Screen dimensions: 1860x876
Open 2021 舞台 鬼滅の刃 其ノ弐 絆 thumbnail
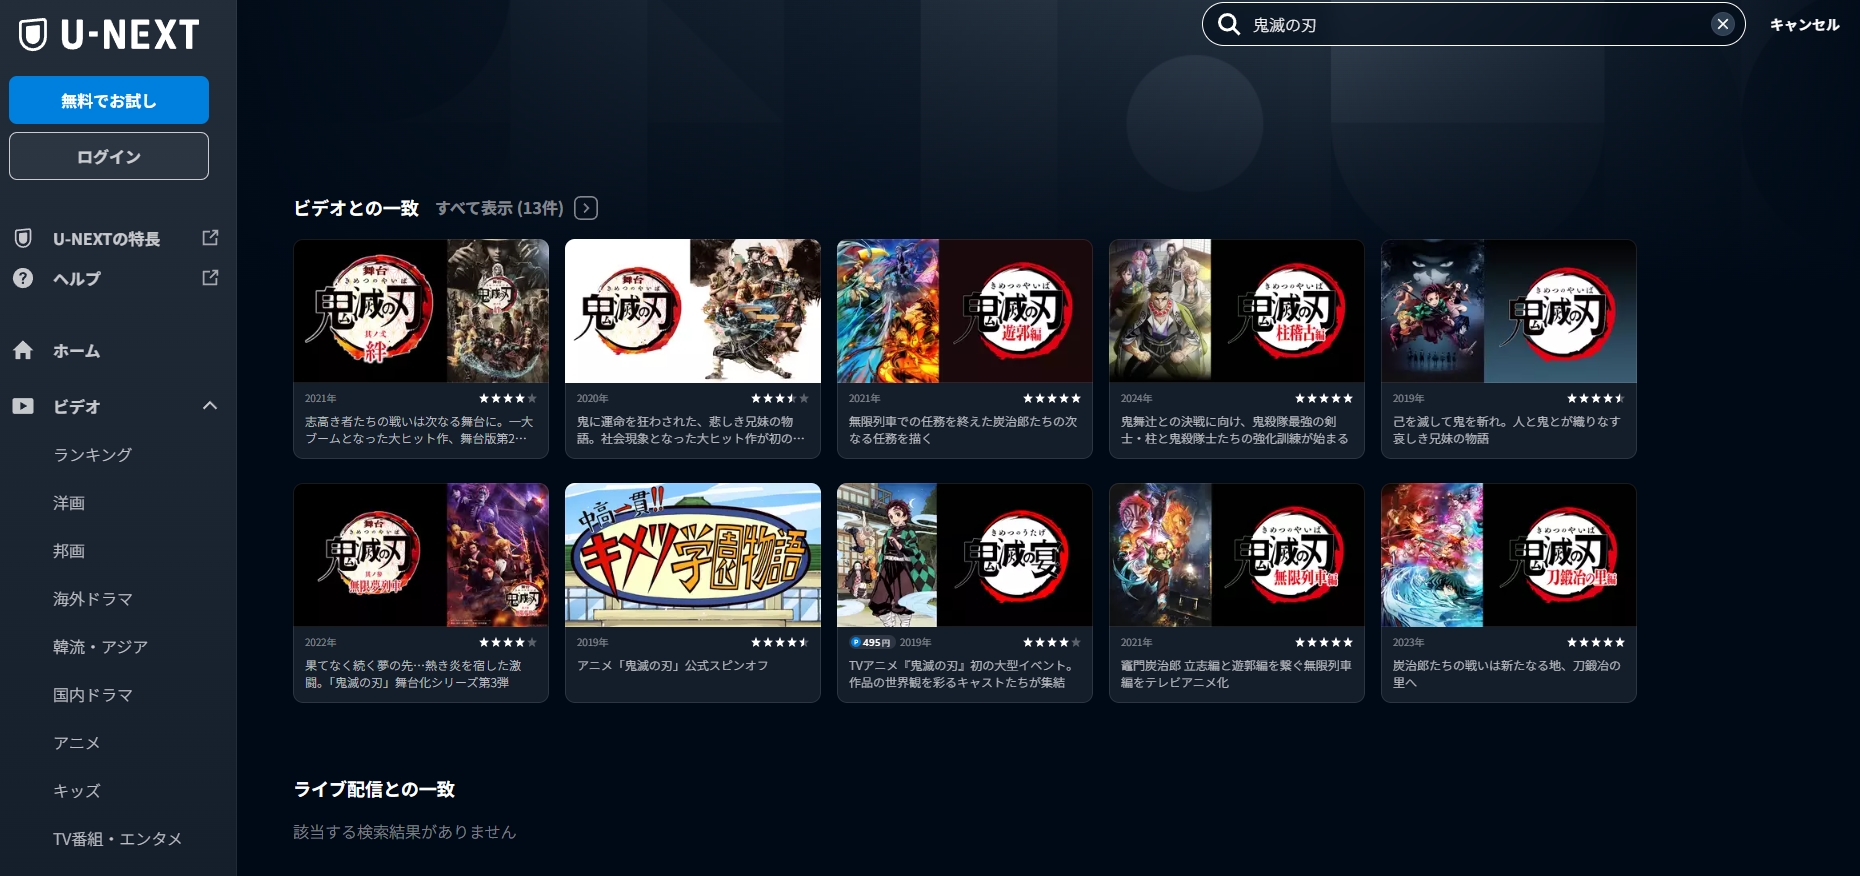click(x=421, y=311)
